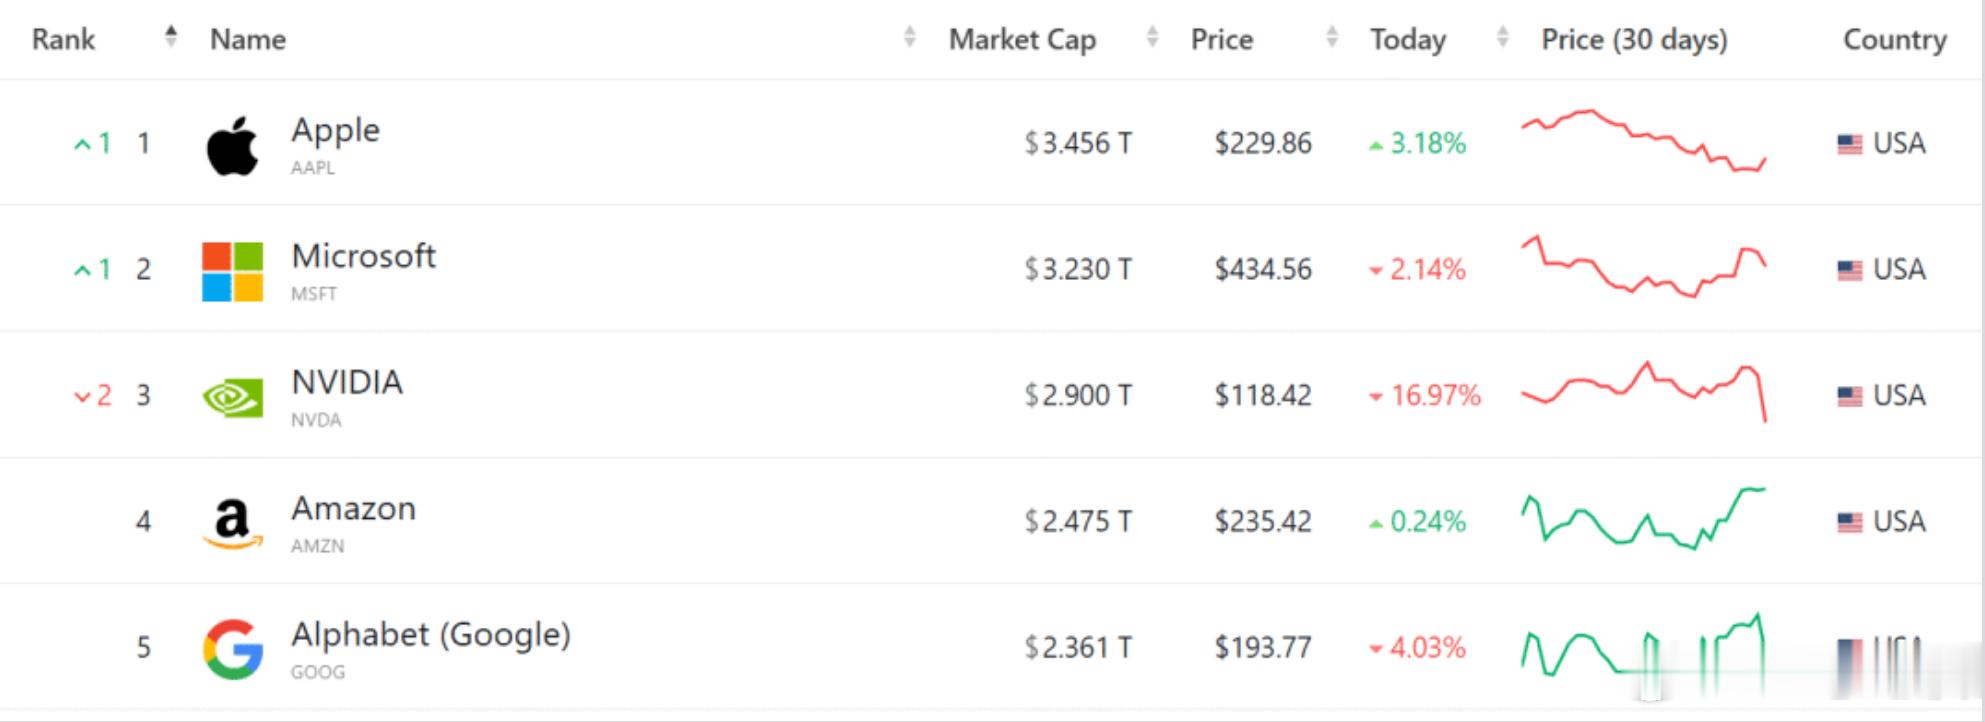Click the USA flag in Amazon row
Image resolution: width=1985 pixels, height=722 pixels.
point(1849,522)
